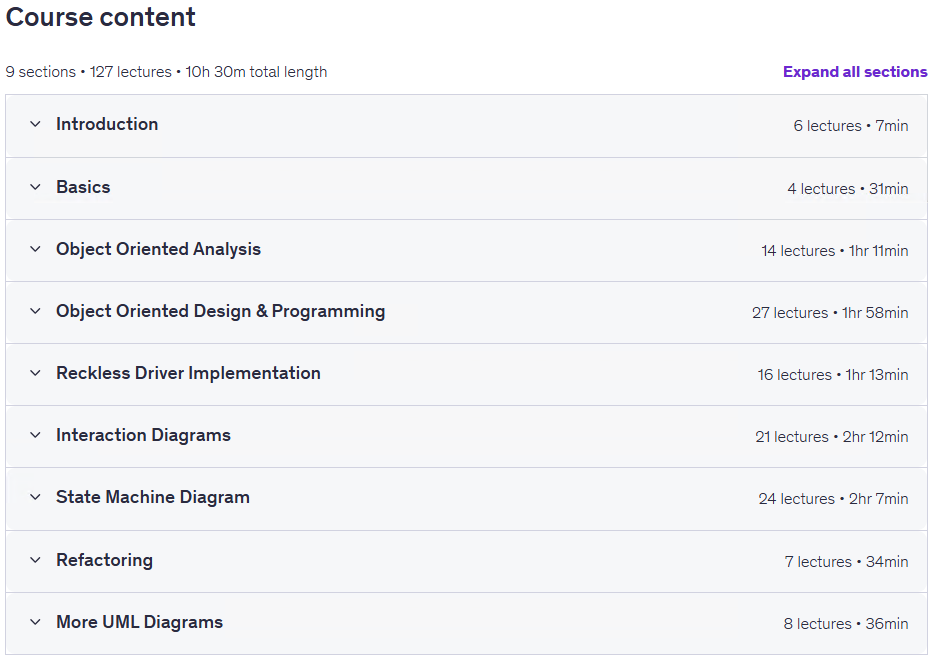Open the Interaction Diagrams title
This screenshot has width=930, height=656.
point(144,435)
